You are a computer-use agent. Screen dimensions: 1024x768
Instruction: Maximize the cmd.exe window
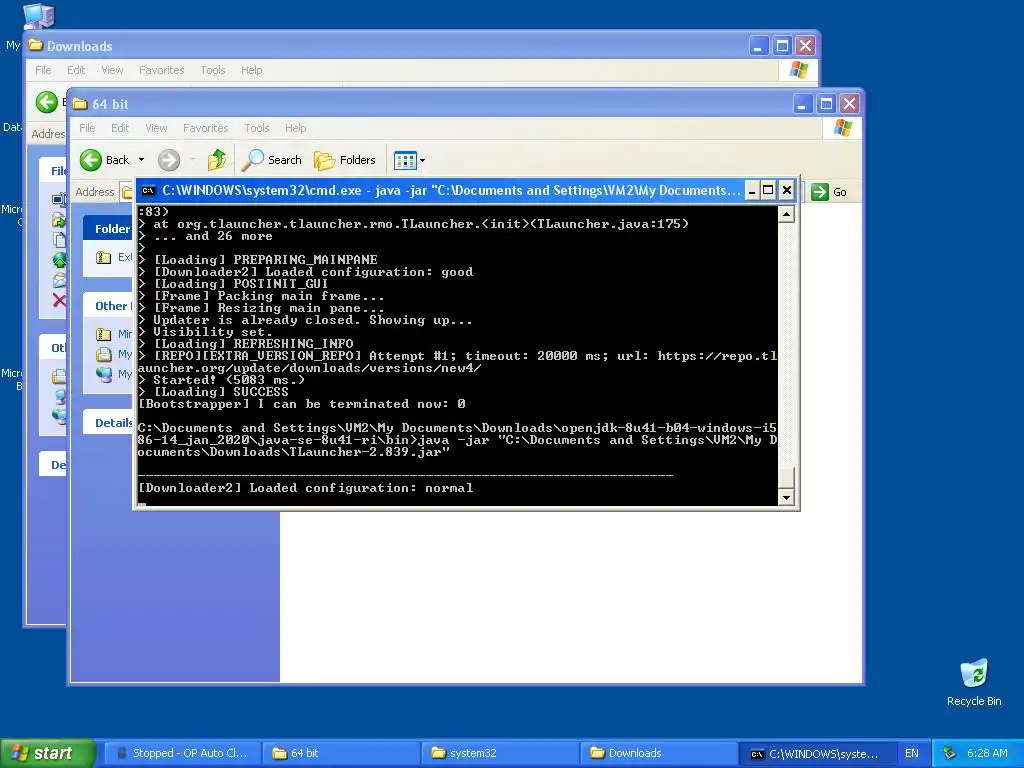[769, 191]
